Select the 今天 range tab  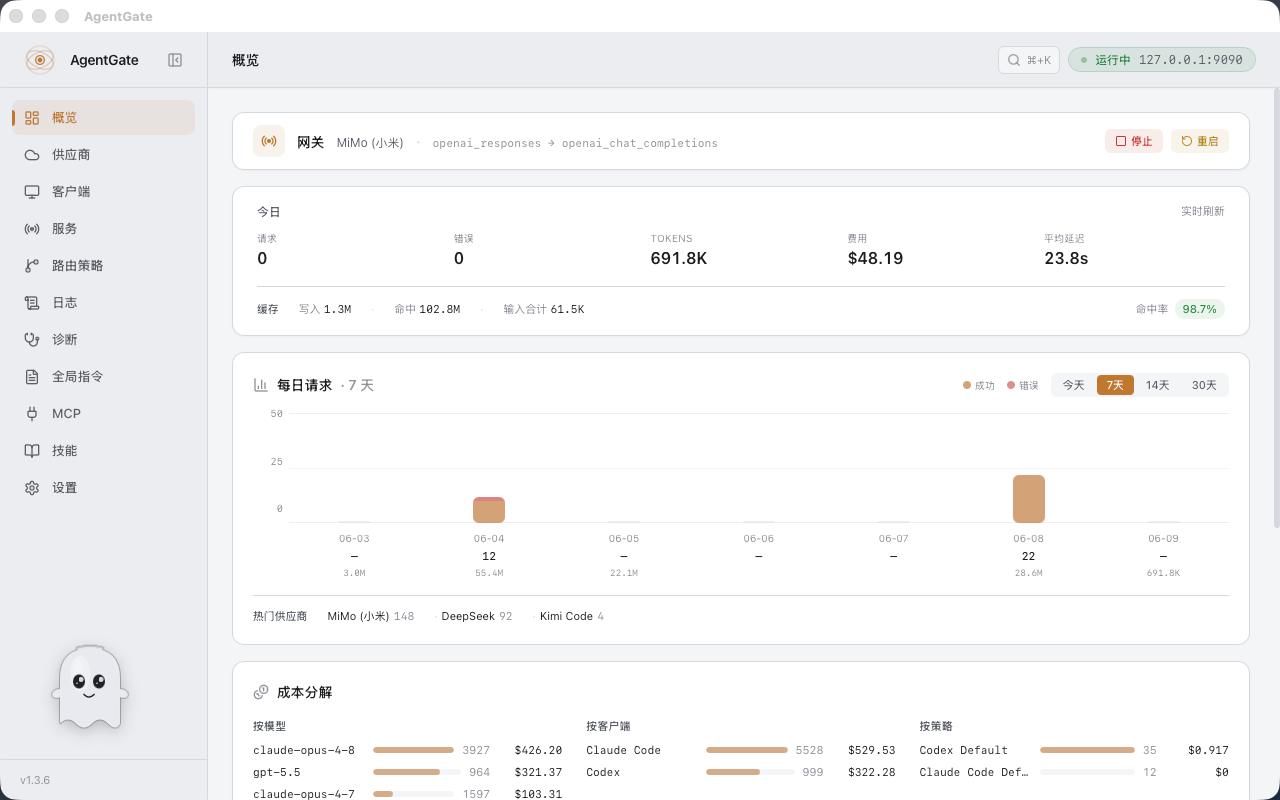(x=1073, y=385)
